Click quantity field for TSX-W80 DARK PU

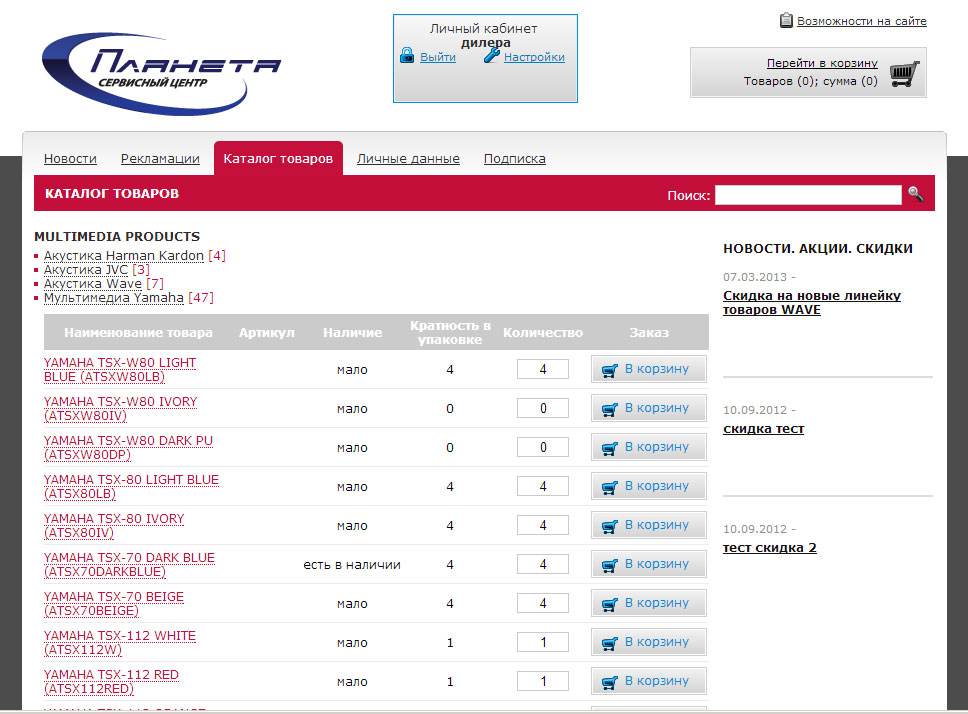(x=543, y=447)
